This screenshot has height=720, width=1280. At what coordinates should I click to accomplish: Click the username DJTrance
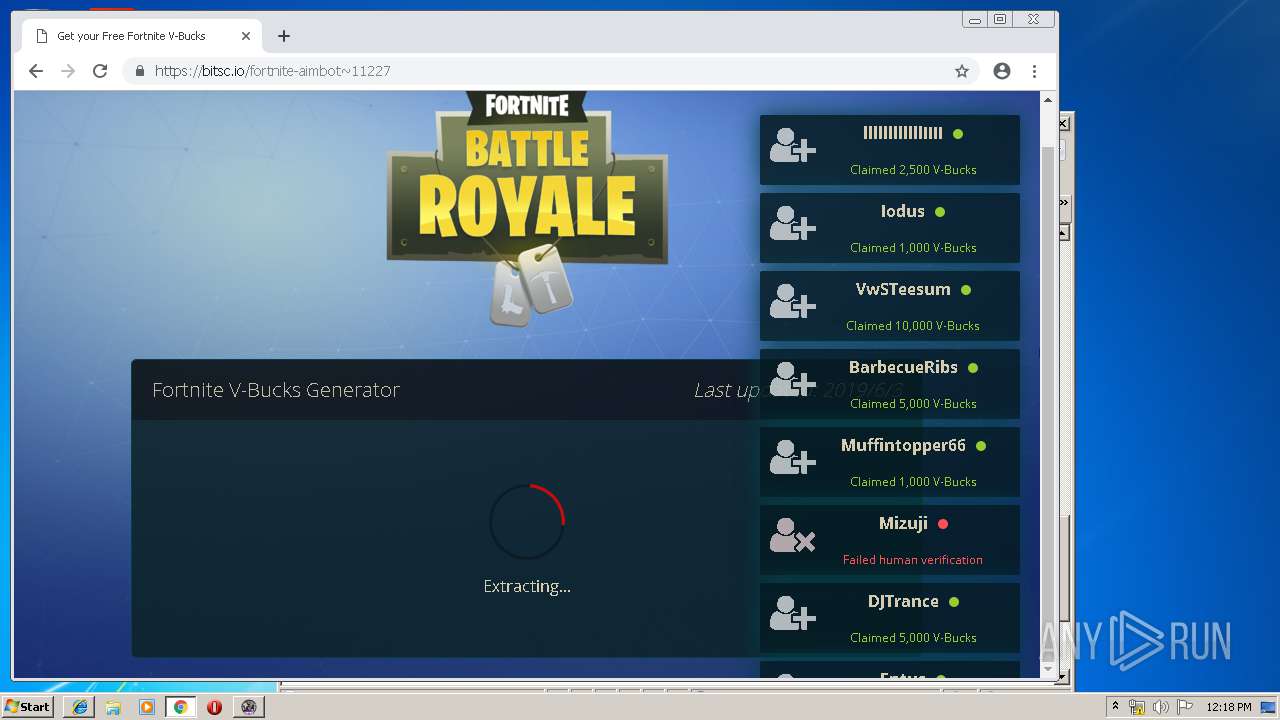(903, 601)
